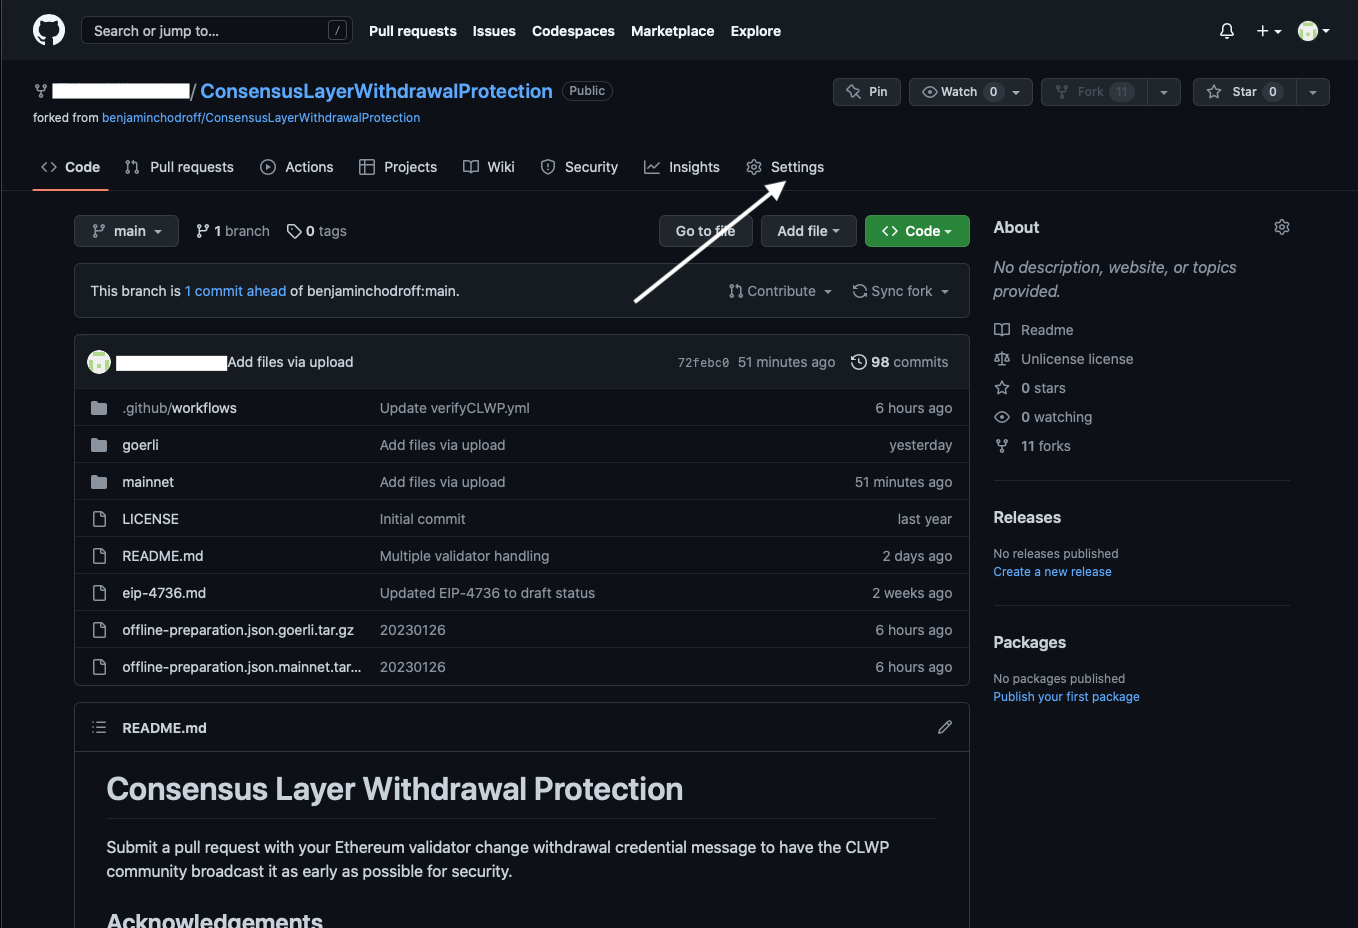This screenshot has width=1358, height=928.
Task: Expand the Sync fork dropdown
Action: [x=901, y=291]
